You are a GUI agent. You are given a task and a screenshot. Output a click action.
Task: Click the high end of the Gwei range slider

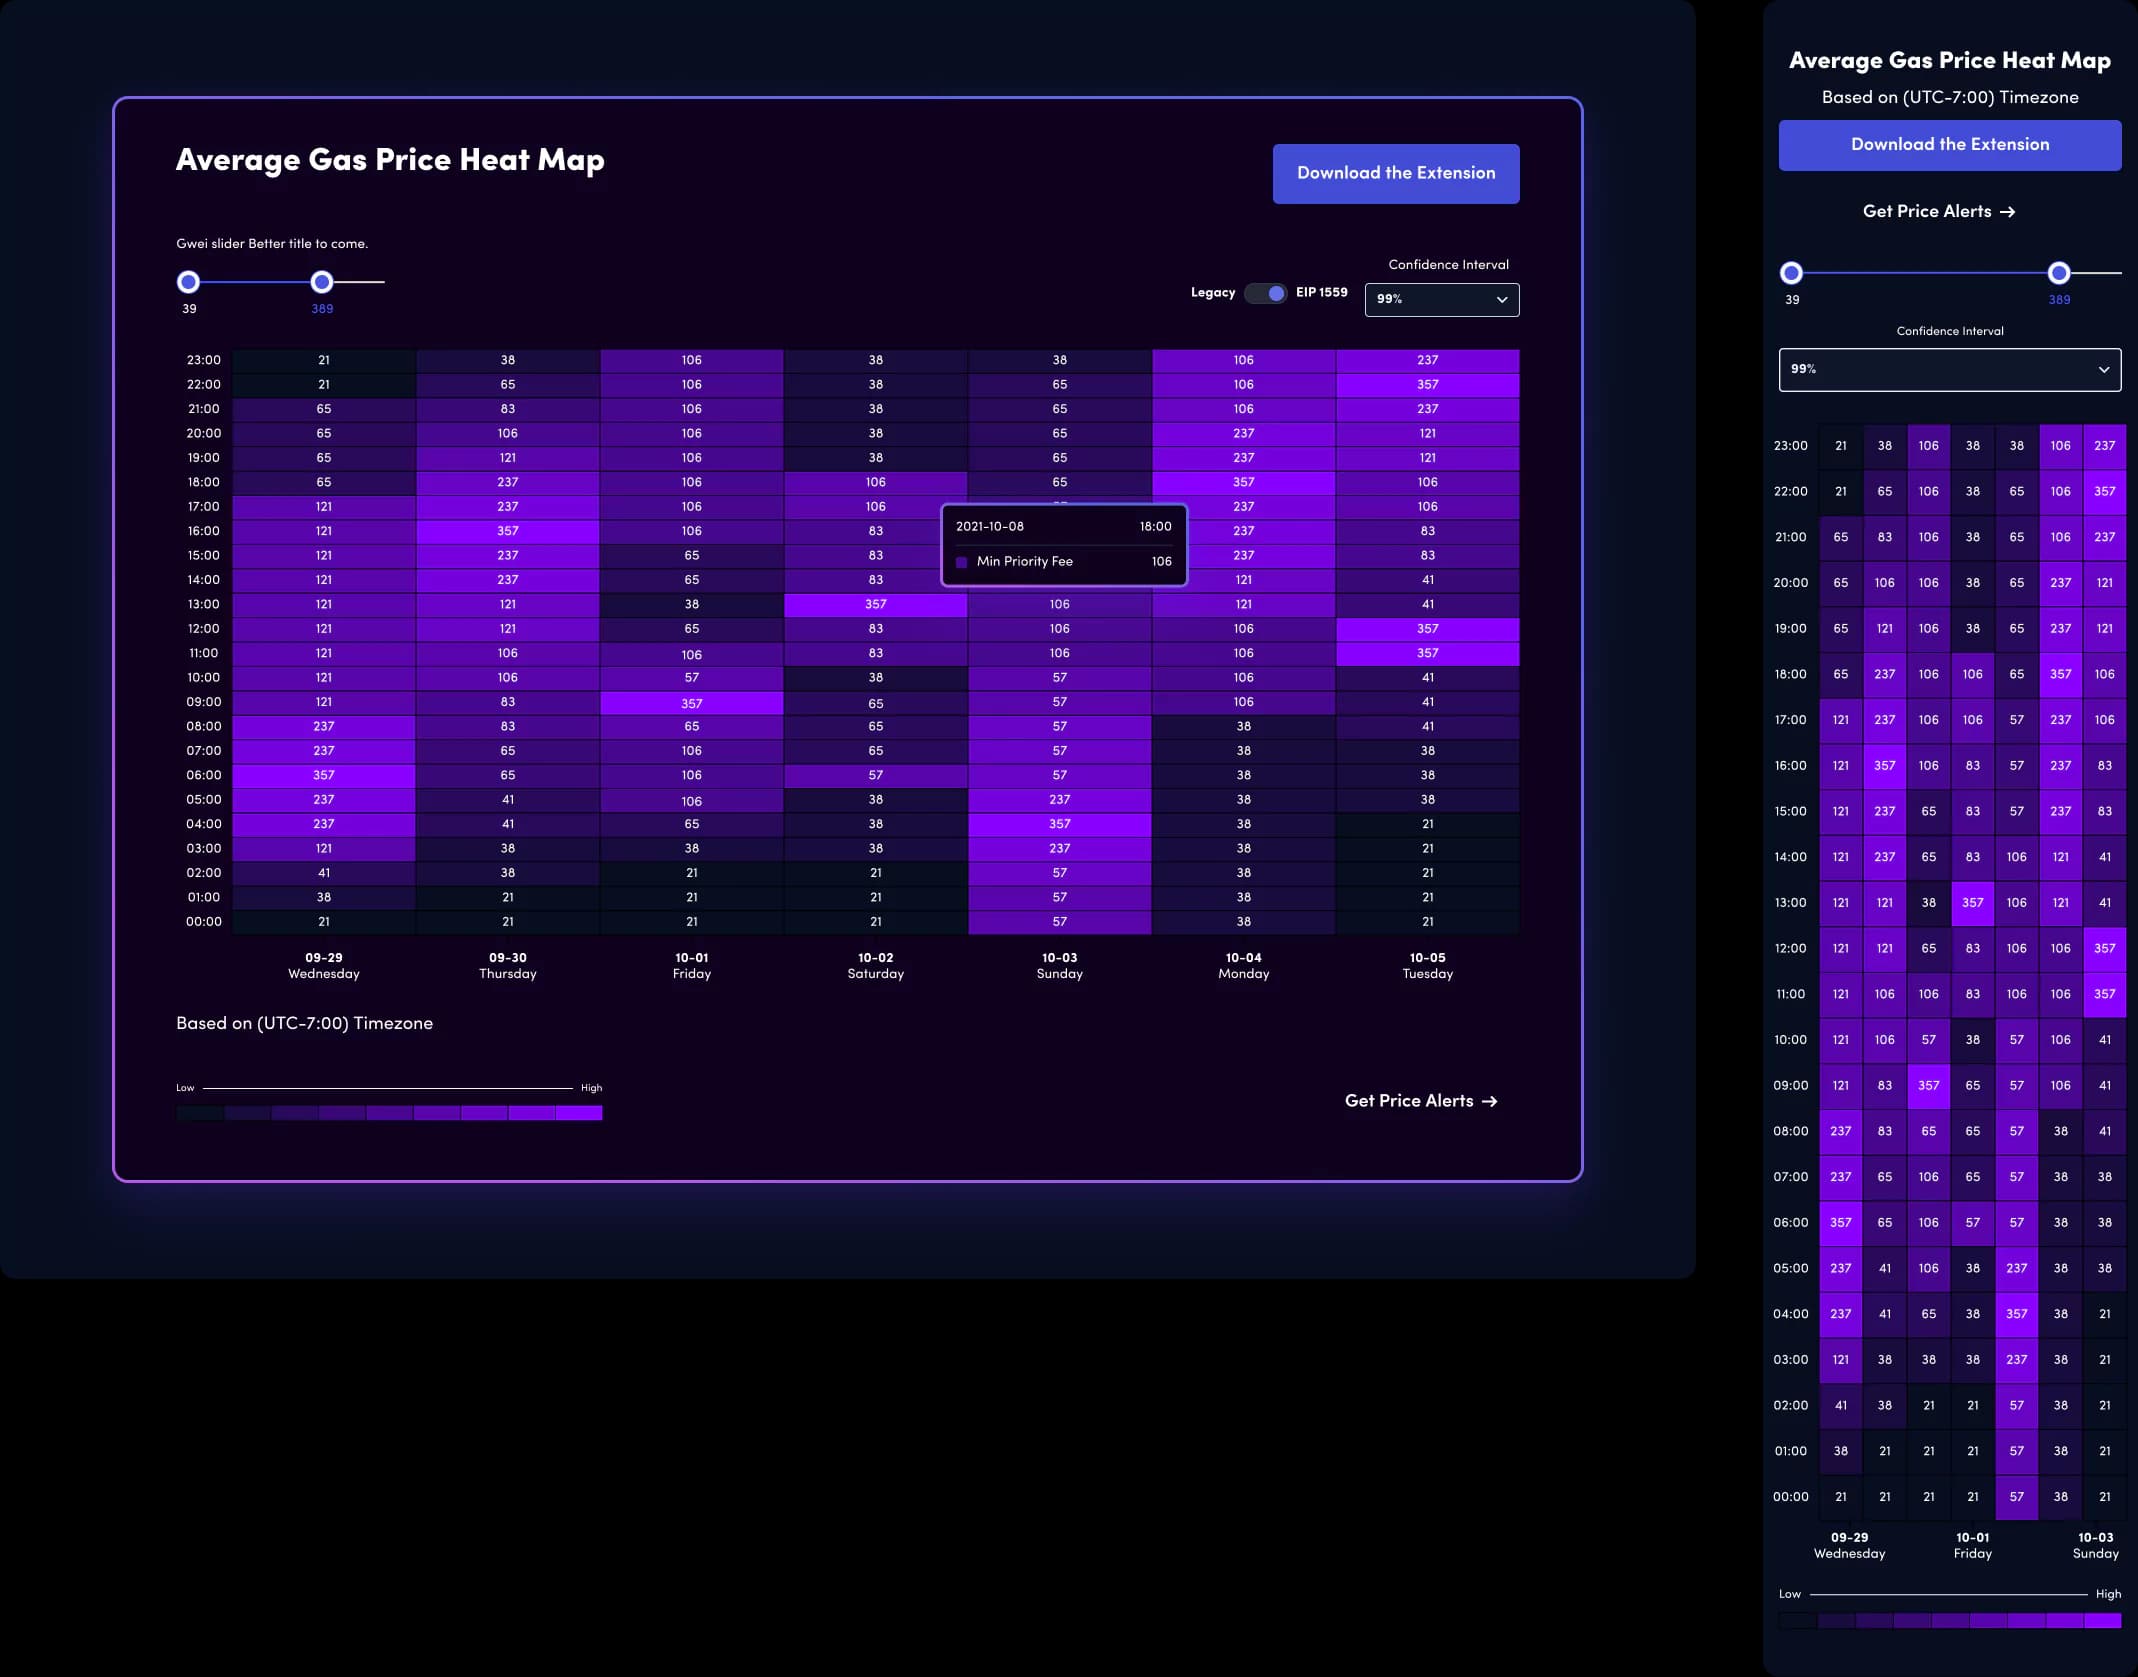pyautogui.click(x=318, y=281)
